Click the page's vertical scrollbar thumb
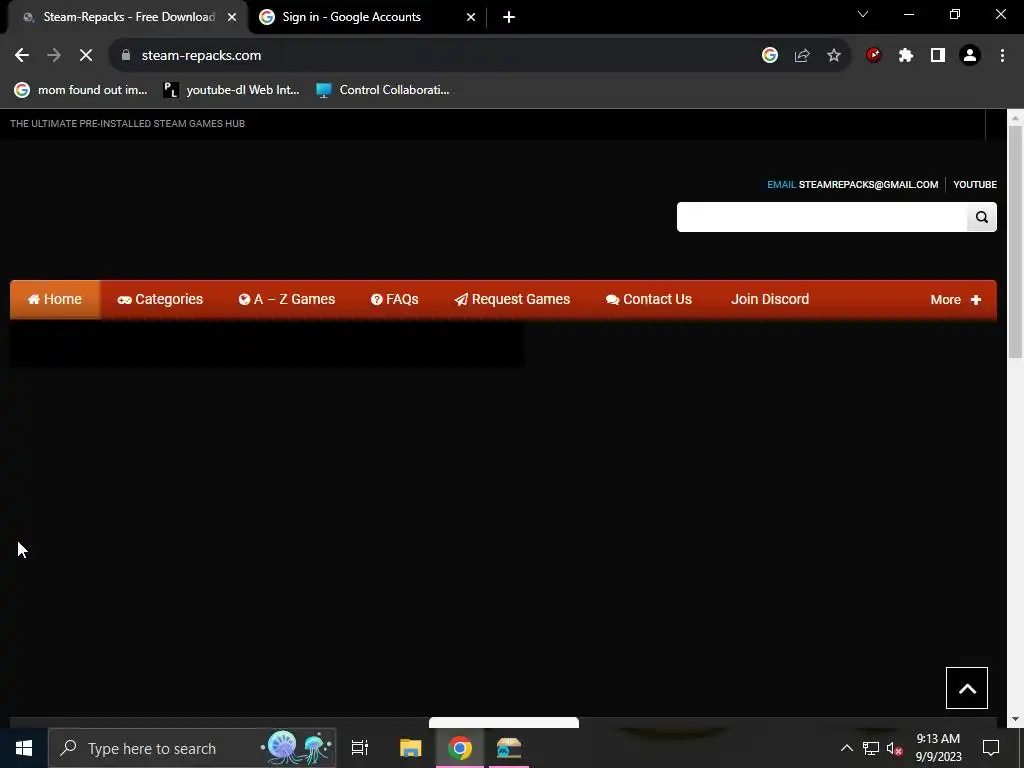This screenshot has height=768, width=1024. pos(1015,242)
